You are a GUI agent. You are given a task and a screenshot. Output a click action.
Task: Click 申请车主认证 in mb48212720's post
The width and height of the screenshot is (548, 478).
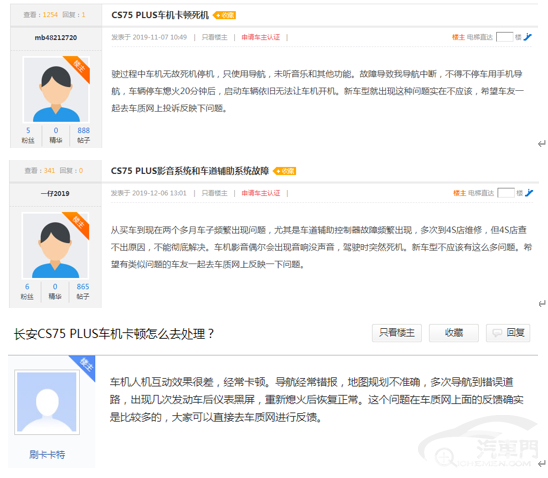tap(260, 37)
